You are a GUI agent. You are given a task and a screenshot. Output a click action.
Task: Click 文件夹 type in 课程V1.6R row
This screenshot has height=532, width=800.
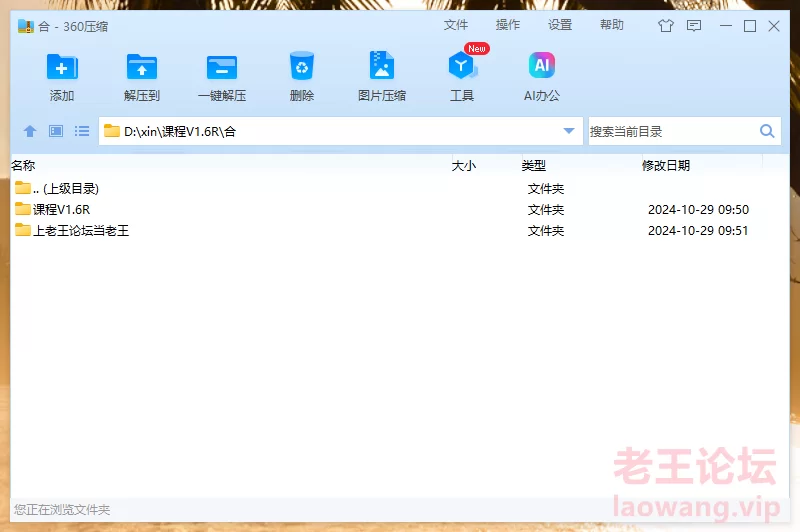tap(545, 210)
